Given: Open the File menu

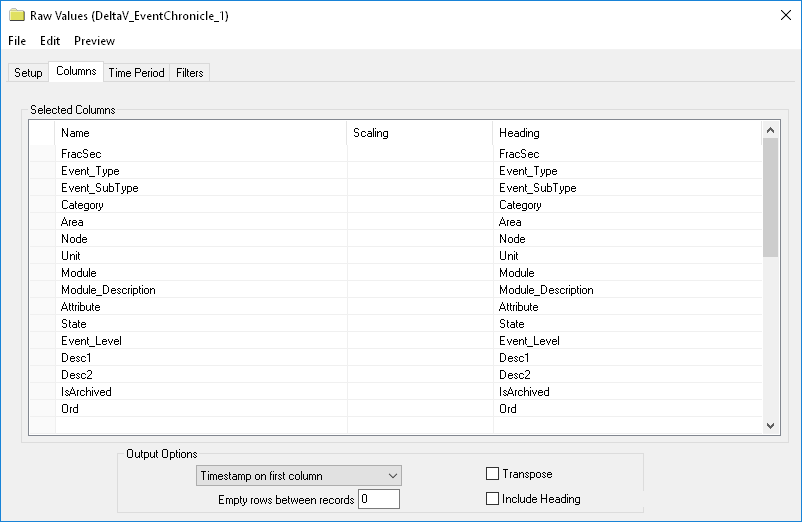Looking at the screenshot, I should (x=17, y=41).
